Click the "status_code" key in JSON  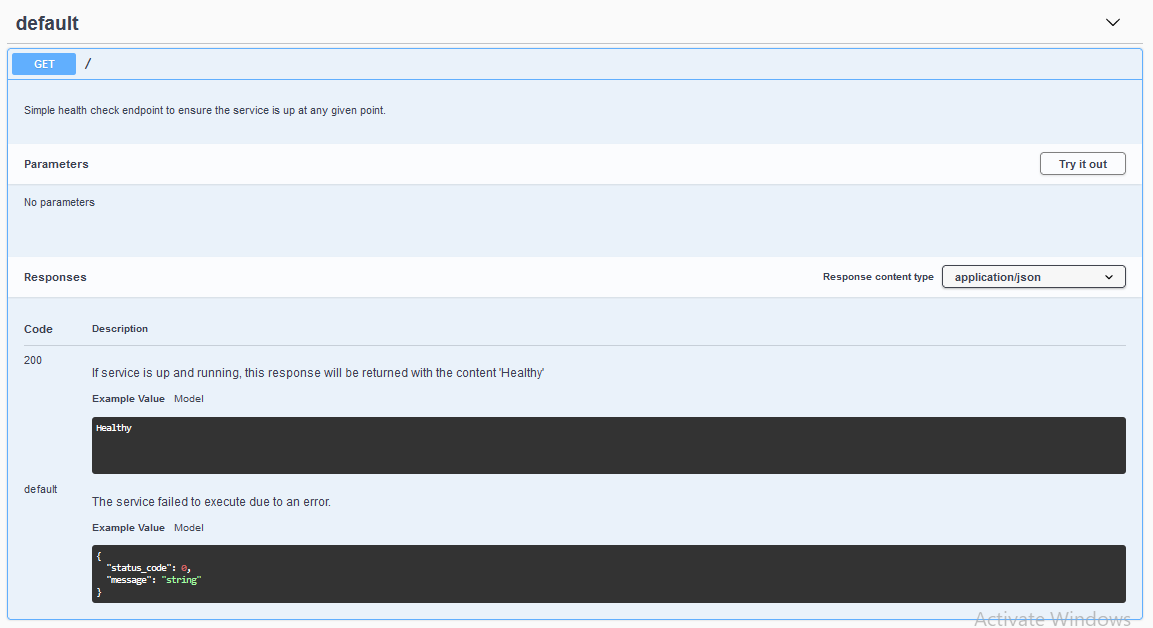[x=140, y=568]
